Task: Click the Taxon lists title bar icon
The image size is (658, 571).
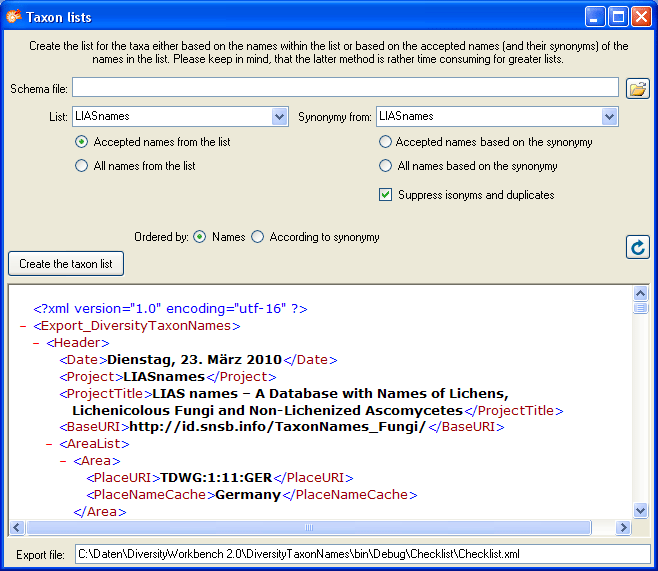Action: (x=14, y=16)
